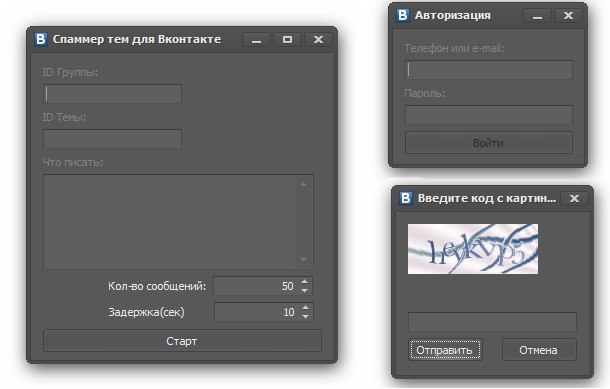Focus the captcha code input field
The image size is (610, 389).
493,321
